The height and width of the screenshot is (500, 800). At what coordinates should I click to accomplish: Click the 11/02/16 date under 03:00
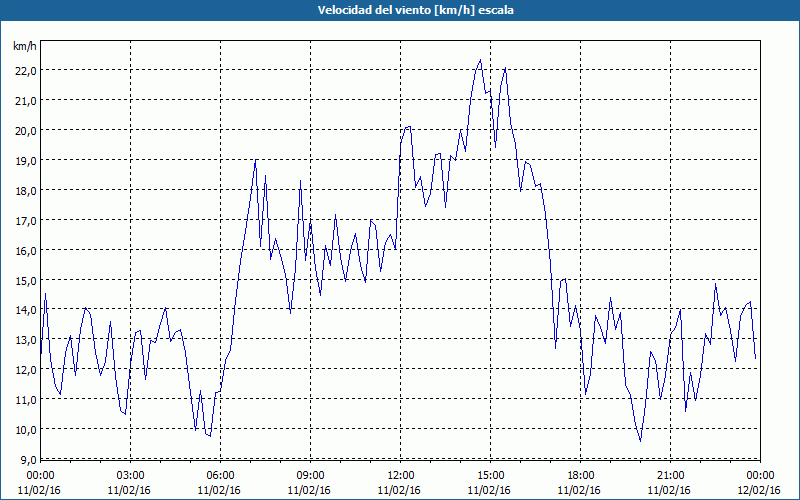[x=129, y=490]
